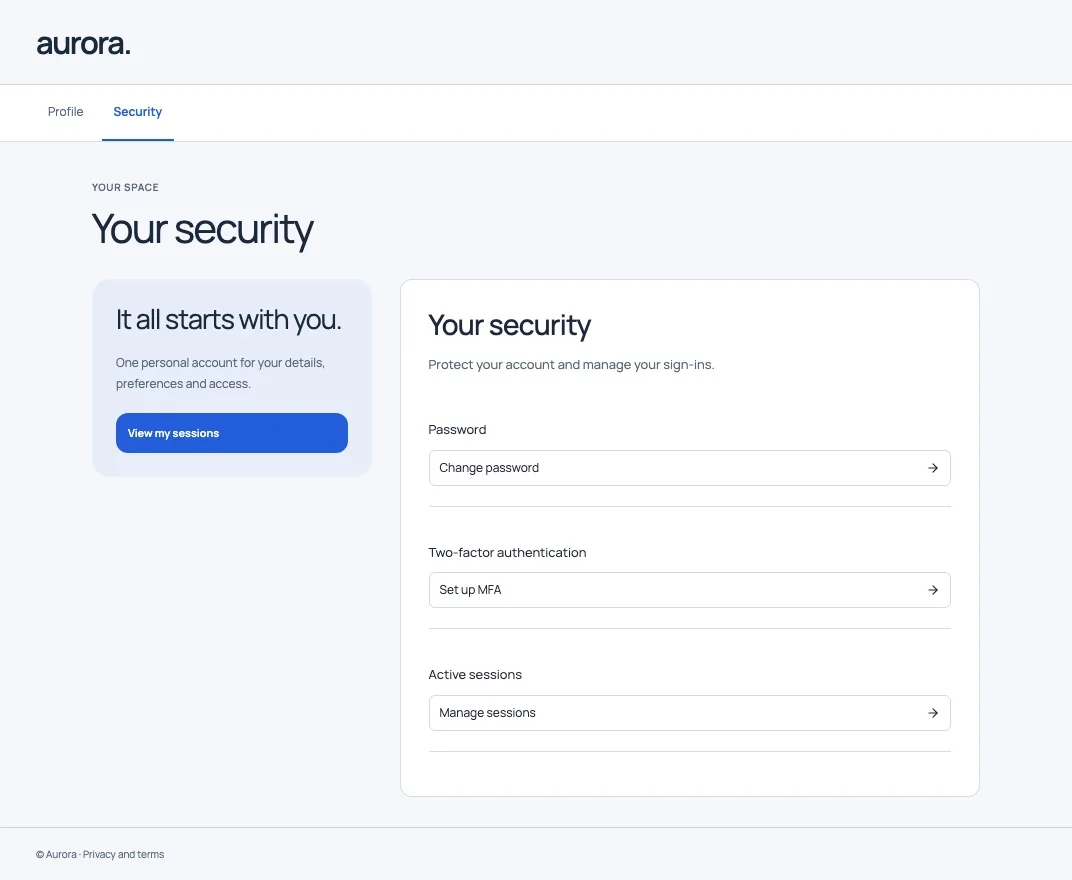Click the arrow icon next to Set up MFA
Screen dimensions: 1072x880
point(933,589)
